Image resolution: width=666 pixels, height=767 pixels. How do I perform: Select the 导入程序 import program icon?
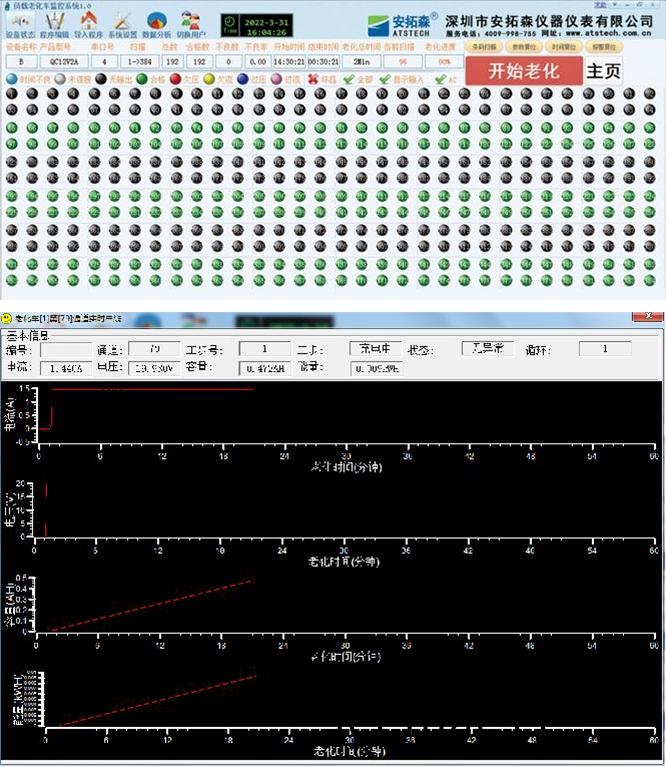pyautogui.click(x=89, y=21)
